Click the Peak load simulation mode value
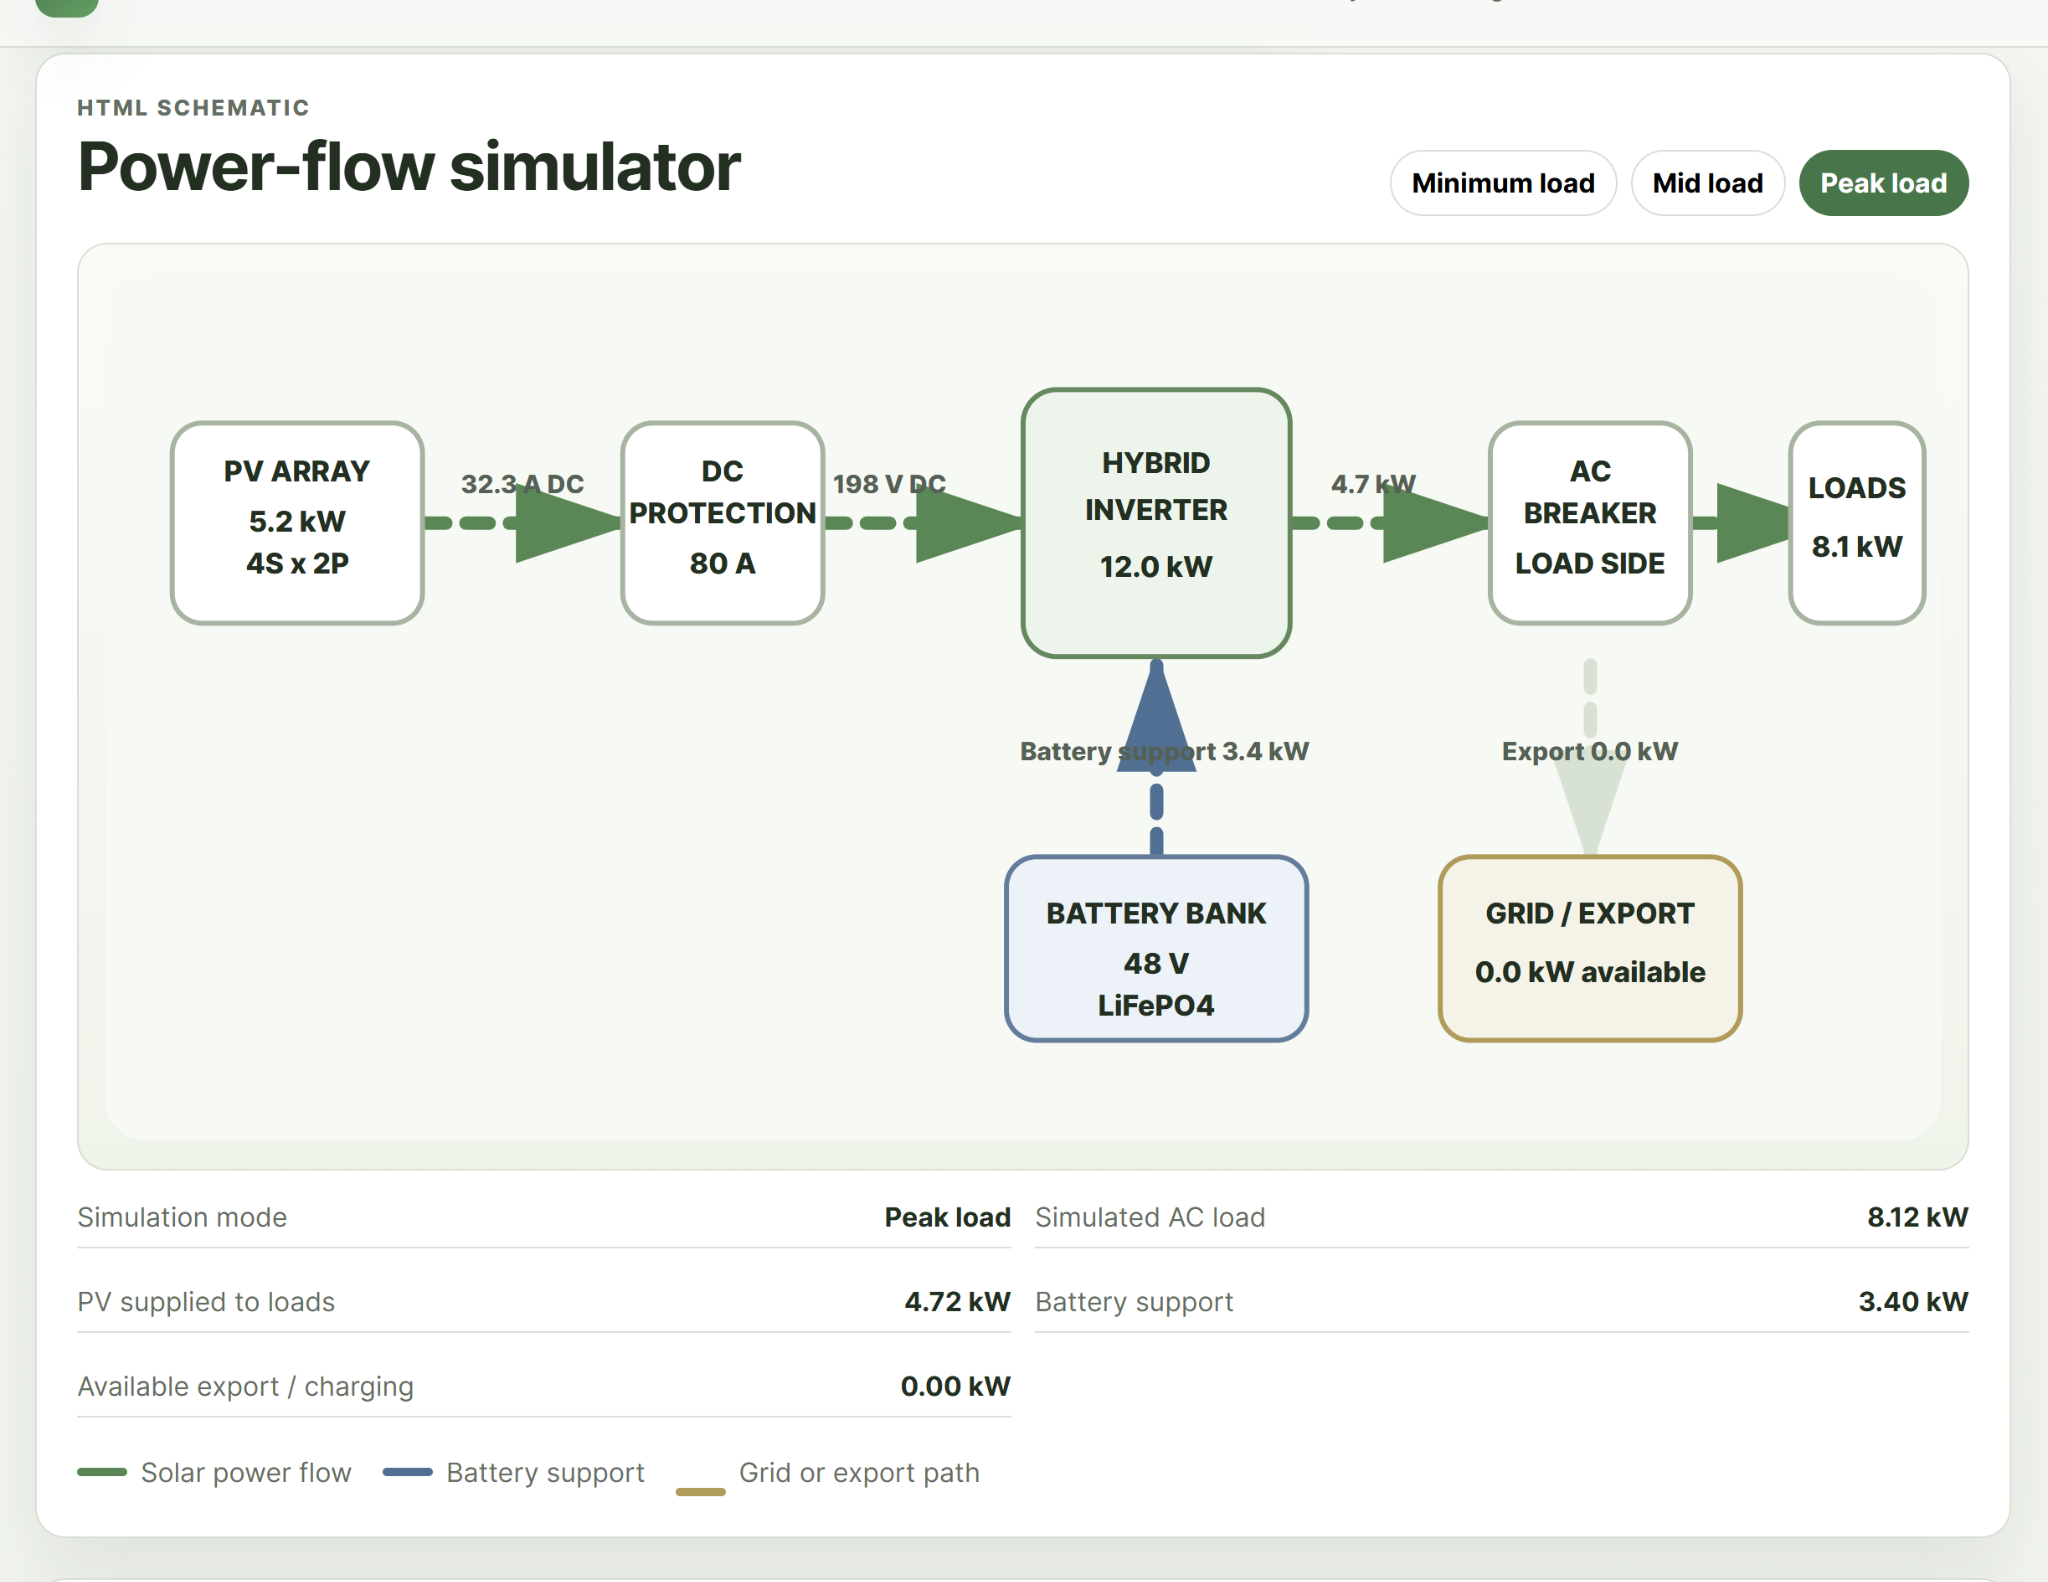The height and width of the screenshot is (1582, 2048). click(947, 1217)
